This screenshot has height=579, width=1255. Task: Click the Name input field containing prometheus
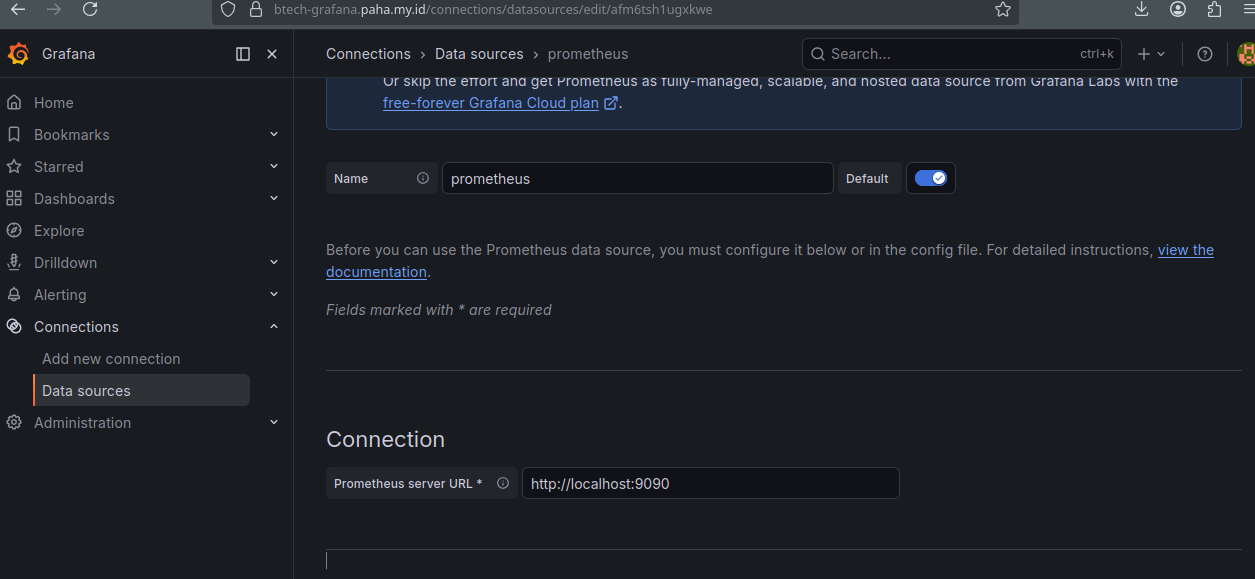[638, 178]
